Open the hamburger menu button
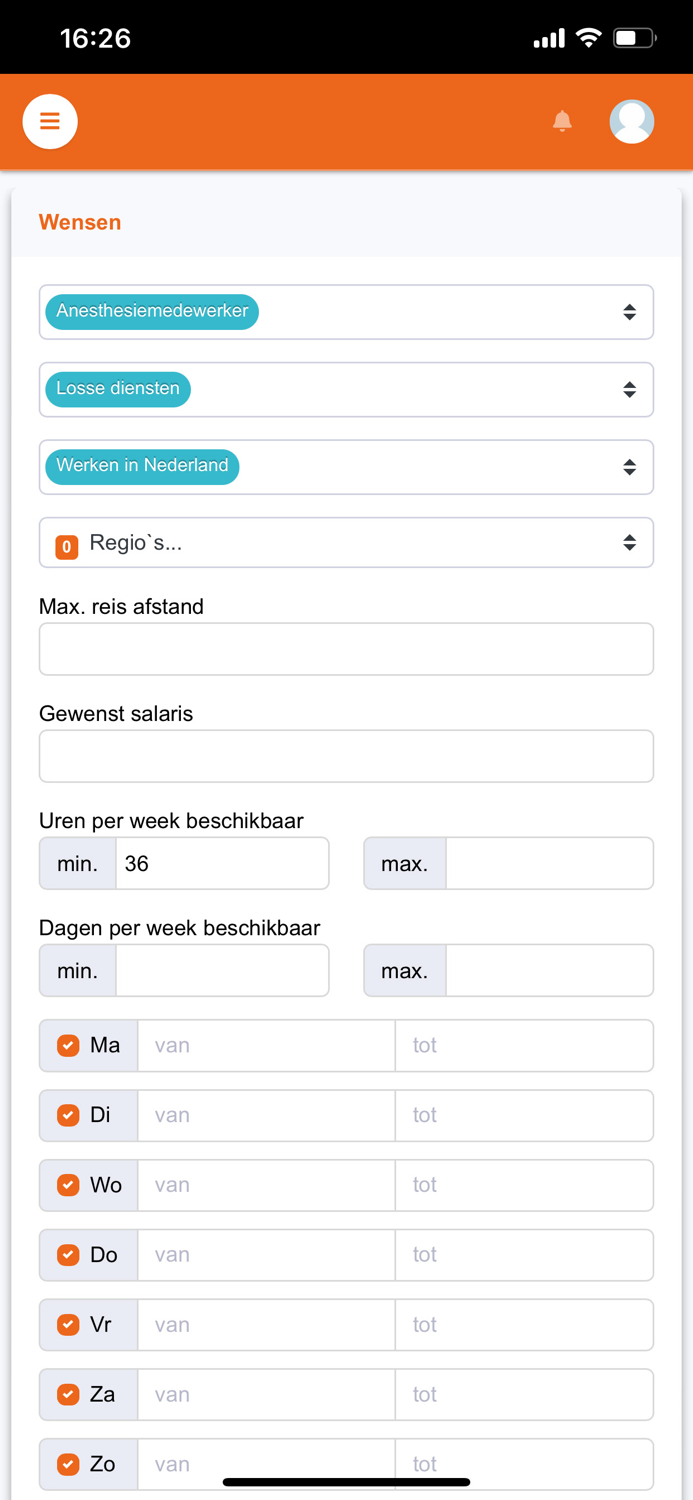Viewport: 693px width, 1500px height. click(50, 121)
